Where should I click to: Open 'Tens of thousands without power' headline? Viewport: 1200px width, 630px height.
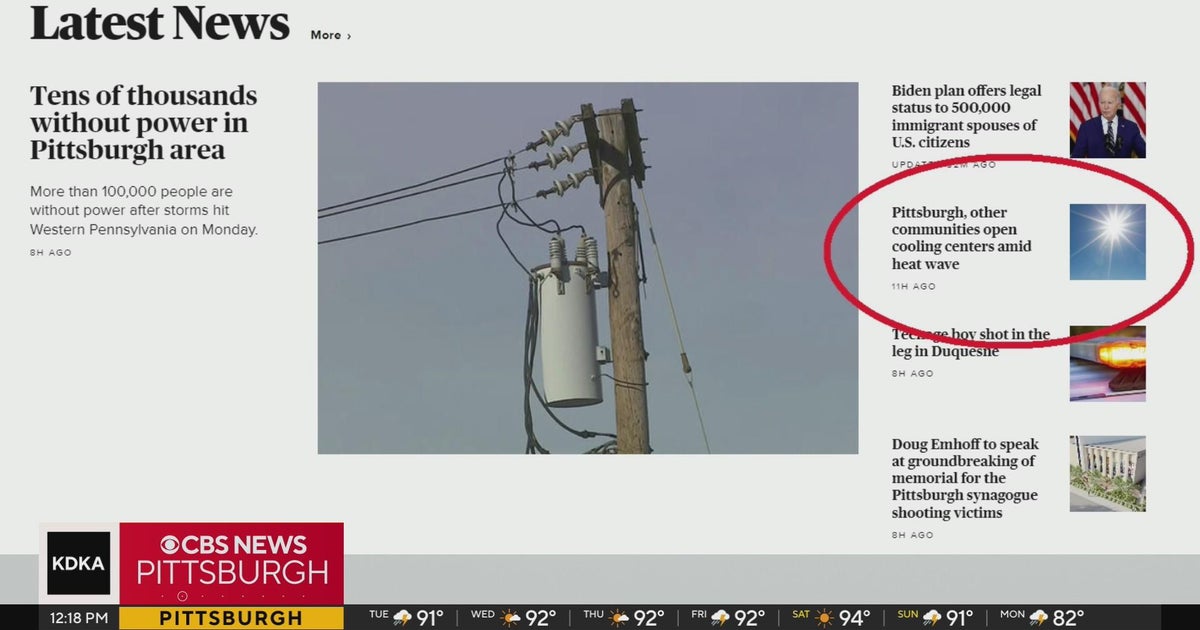[143, 123]
